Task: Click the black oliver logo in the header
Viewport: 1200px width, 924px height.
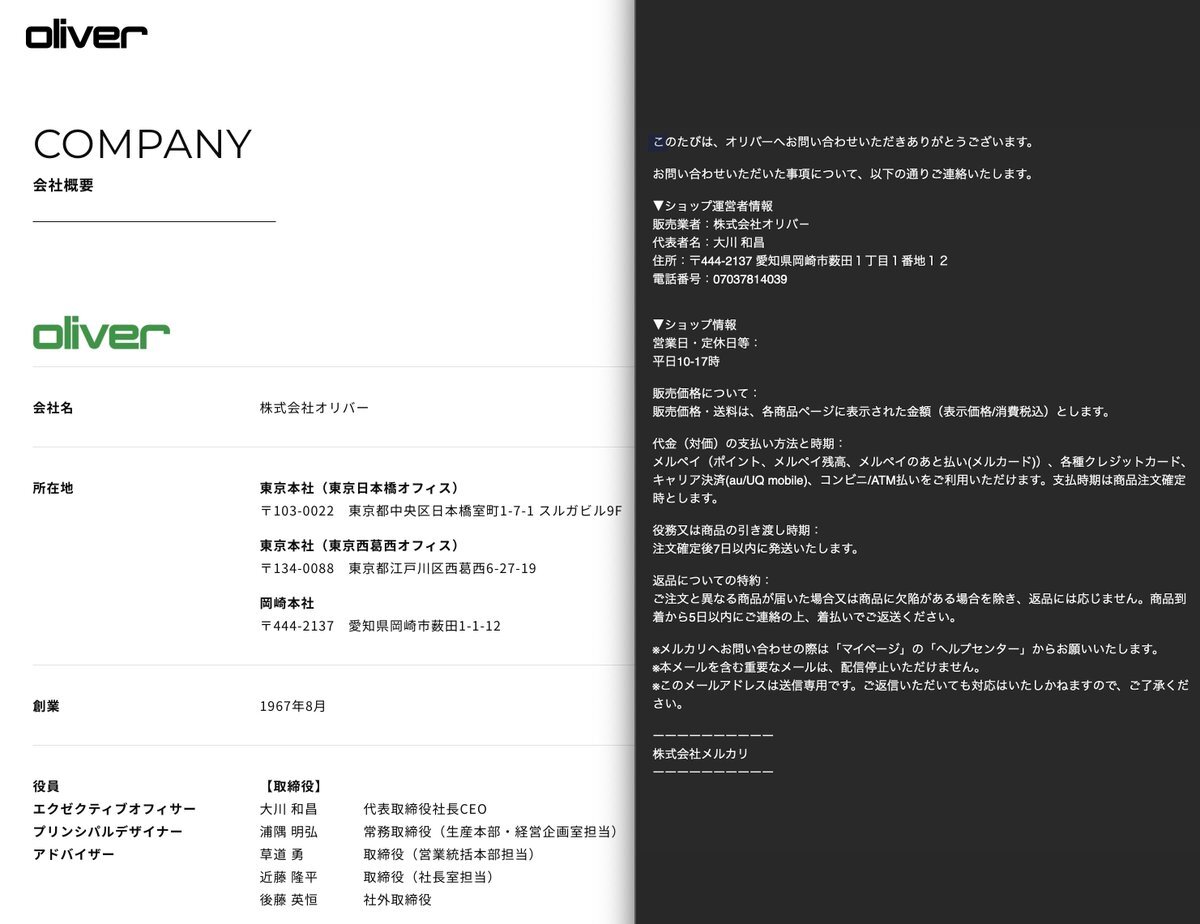Action: (86, 34)
